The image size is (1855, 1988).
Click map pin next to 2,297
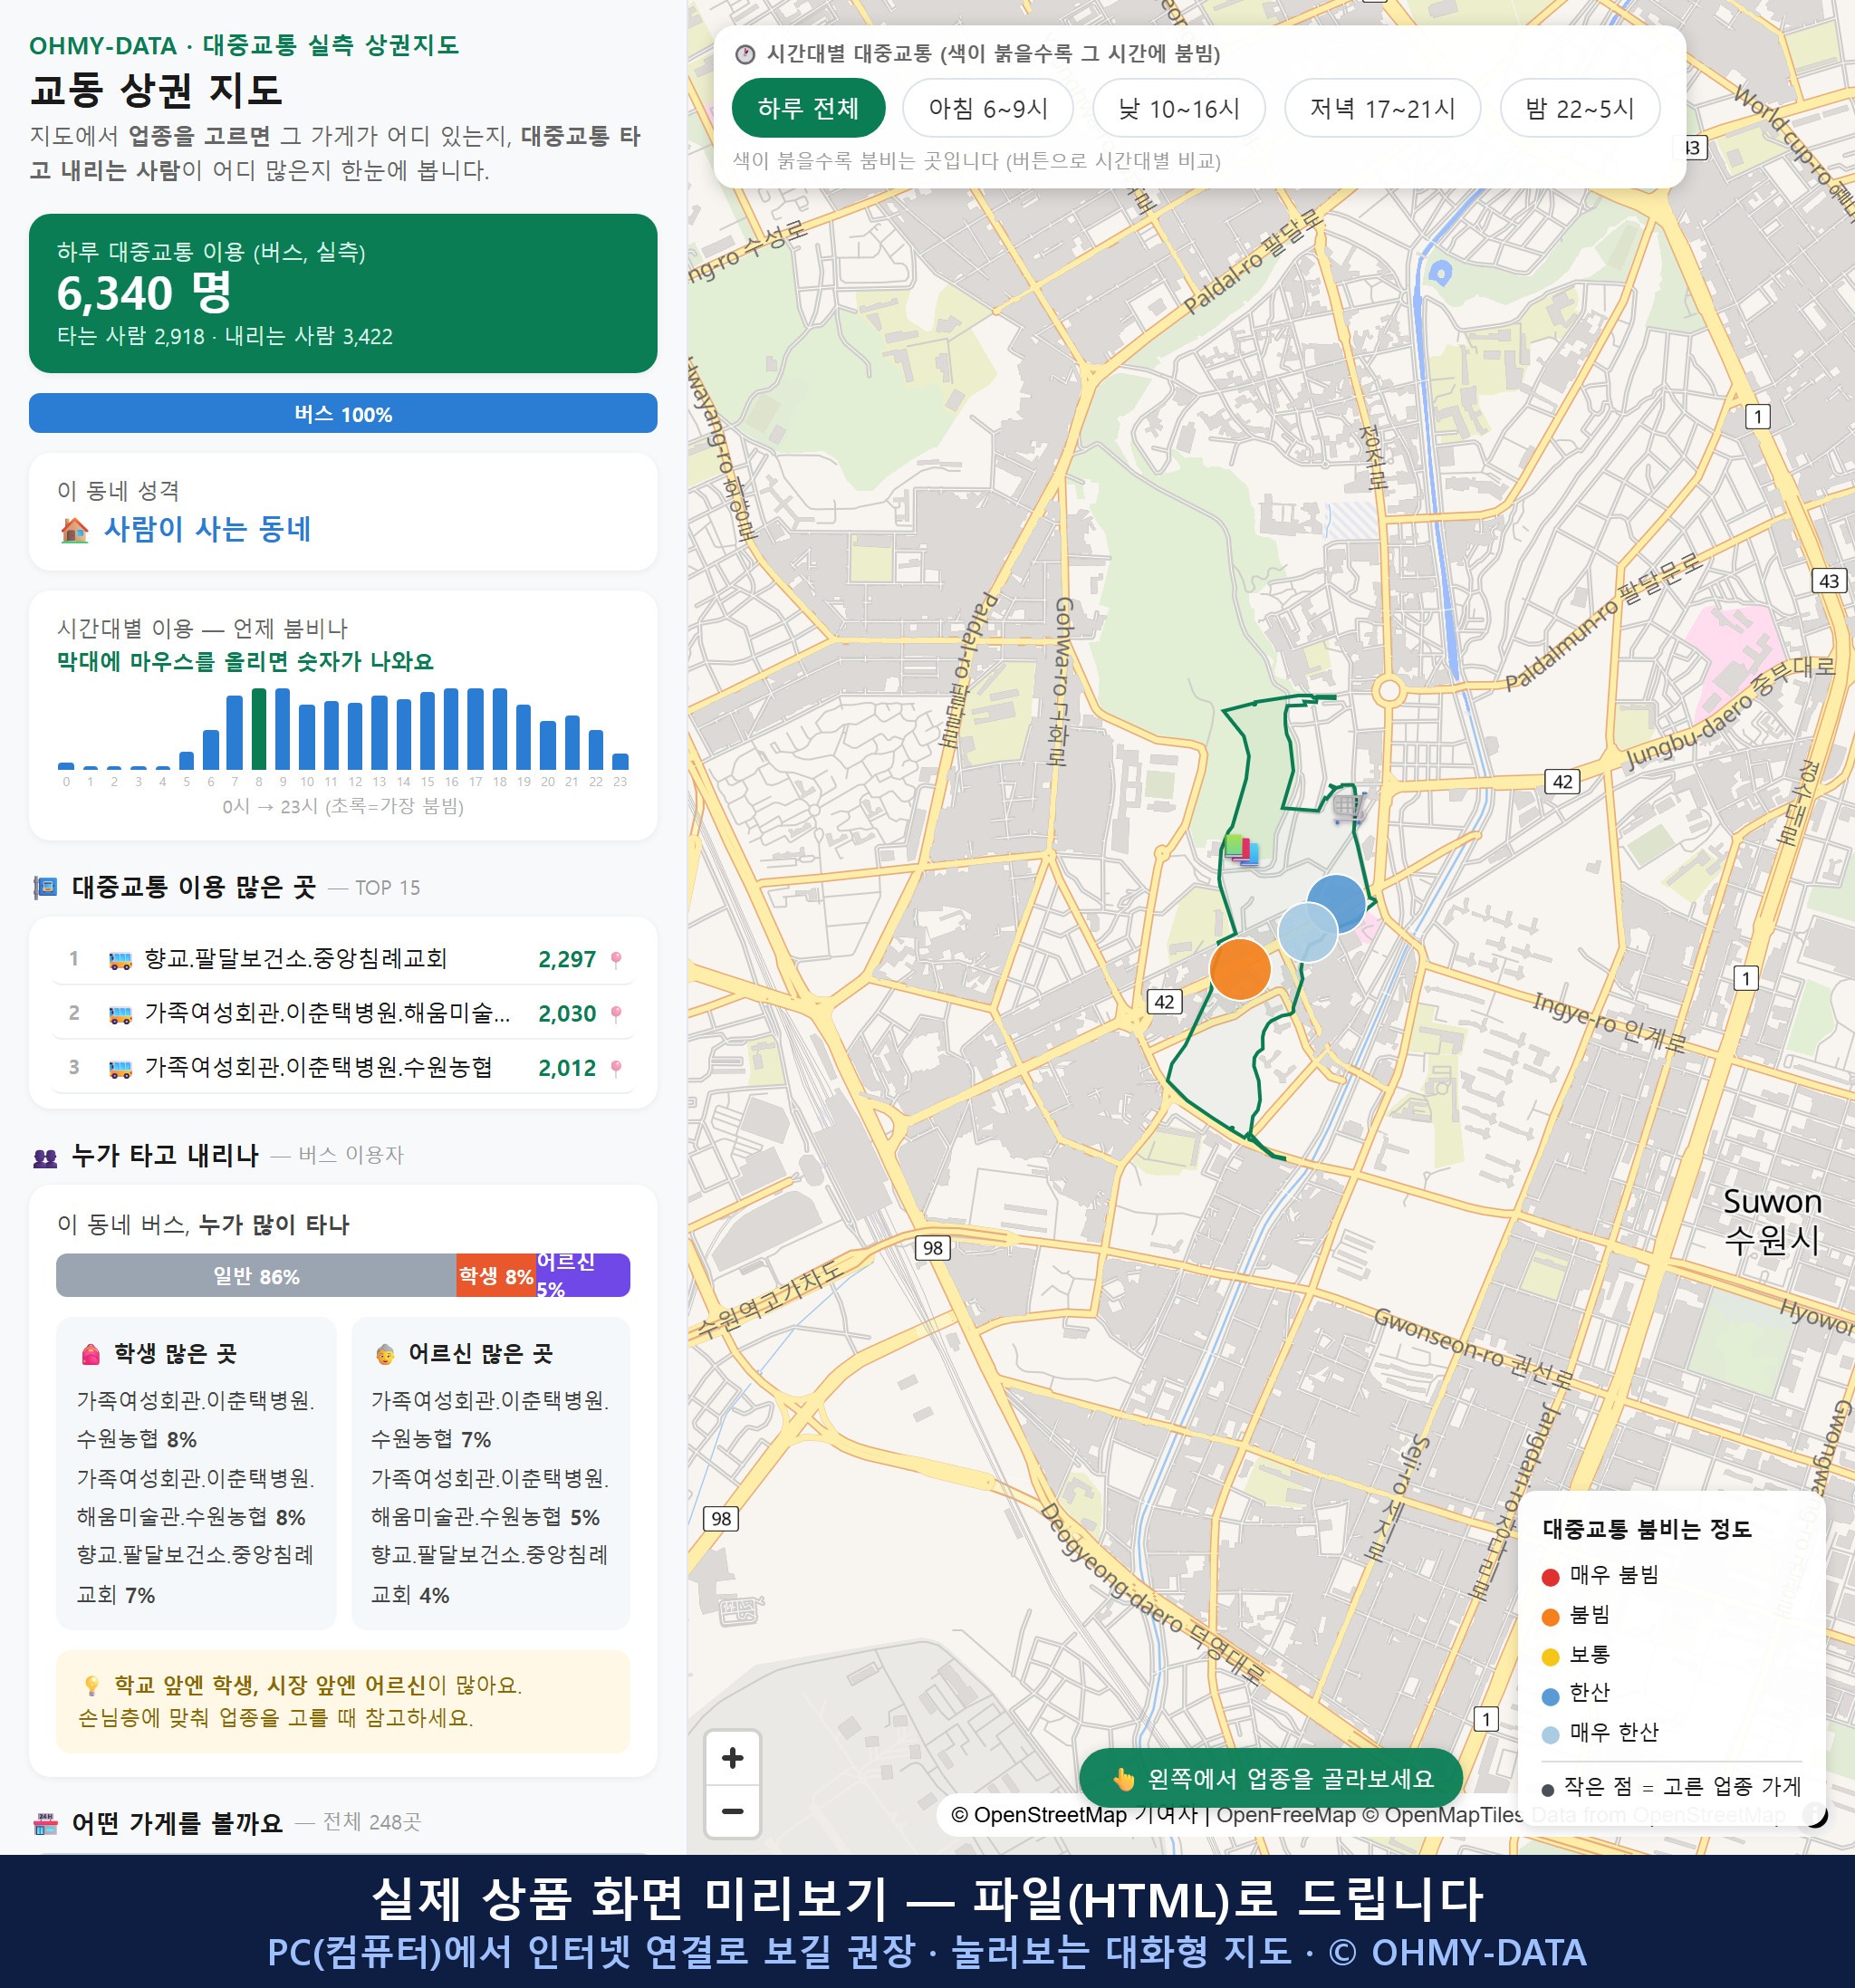616,960
